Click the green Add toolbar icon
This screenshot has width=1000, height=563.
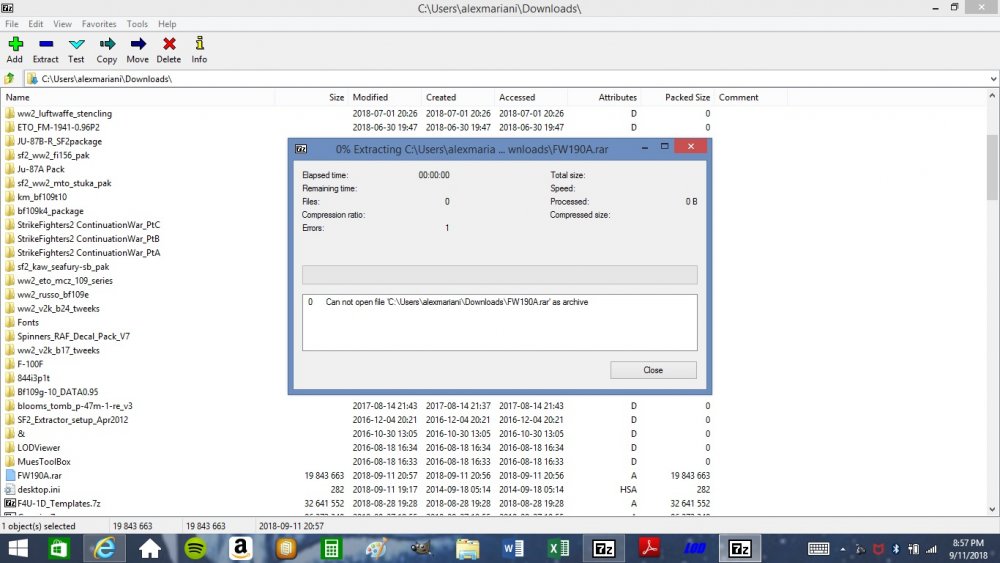click(x=15, y=45)
